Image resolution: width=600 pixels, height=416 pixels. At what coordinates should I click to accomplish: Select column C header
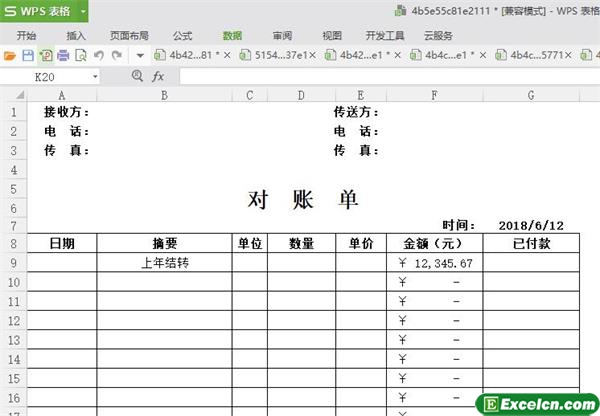pos(250,95)
